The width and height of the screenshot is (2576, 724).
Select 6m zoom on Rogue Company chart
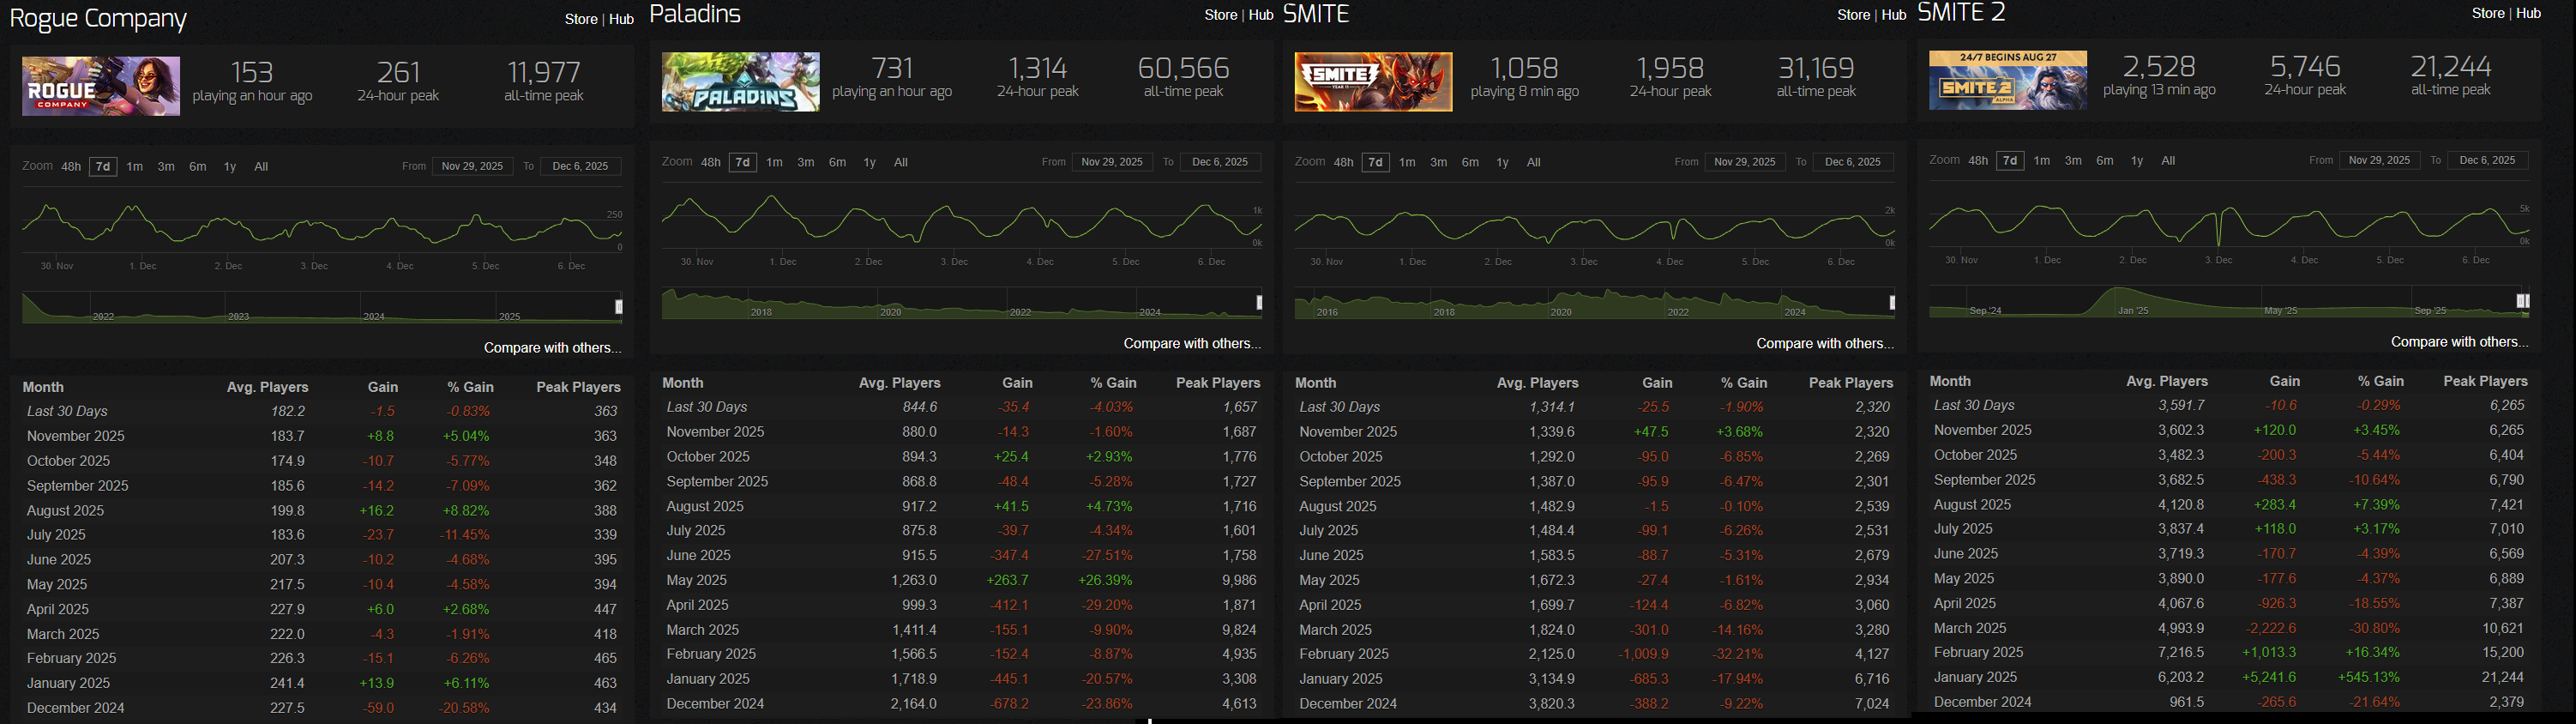[198, 167]
